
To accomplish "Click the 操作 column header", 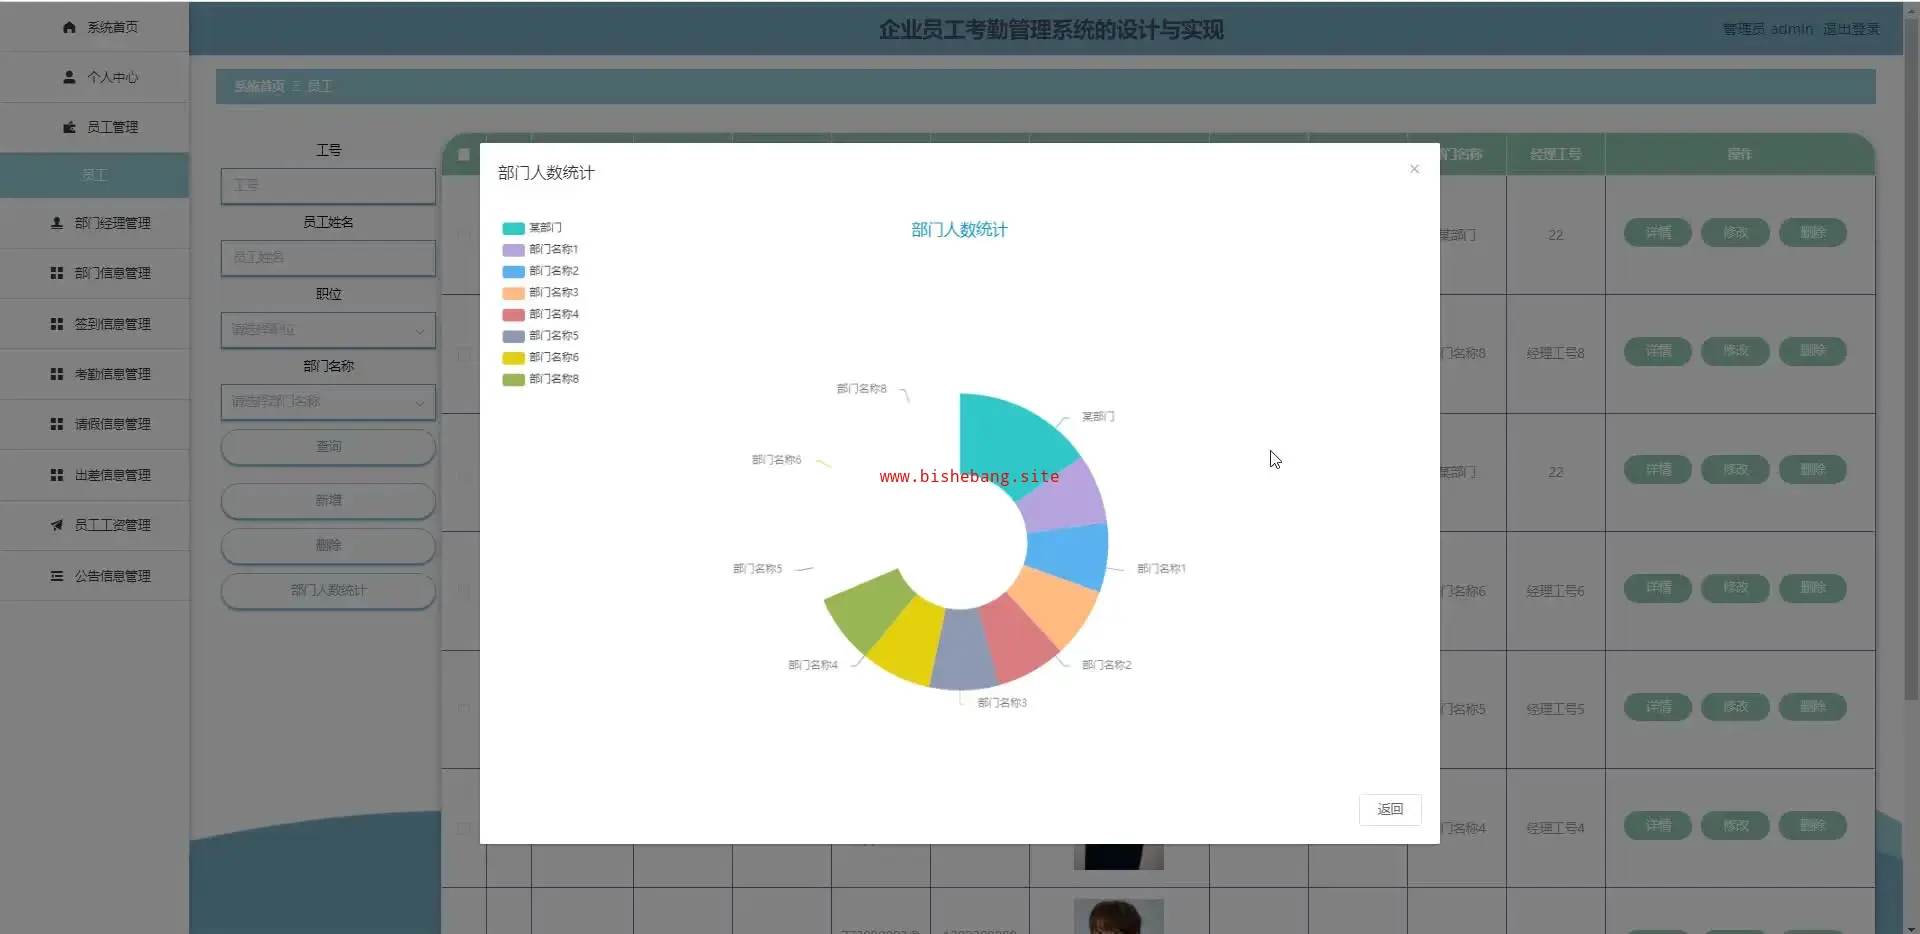I will click(1740, 154).
